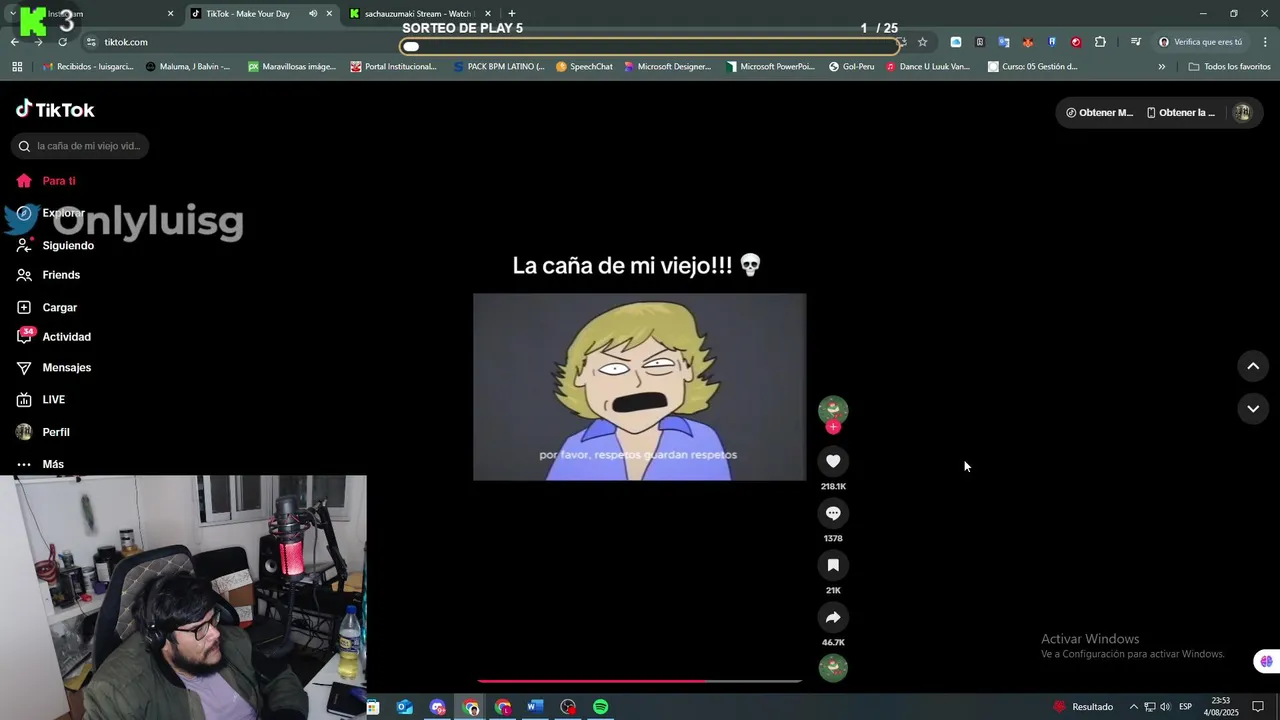Open the apps grid in bookmarks bar
Screen dimensions: 1280x720
point(17,67)
